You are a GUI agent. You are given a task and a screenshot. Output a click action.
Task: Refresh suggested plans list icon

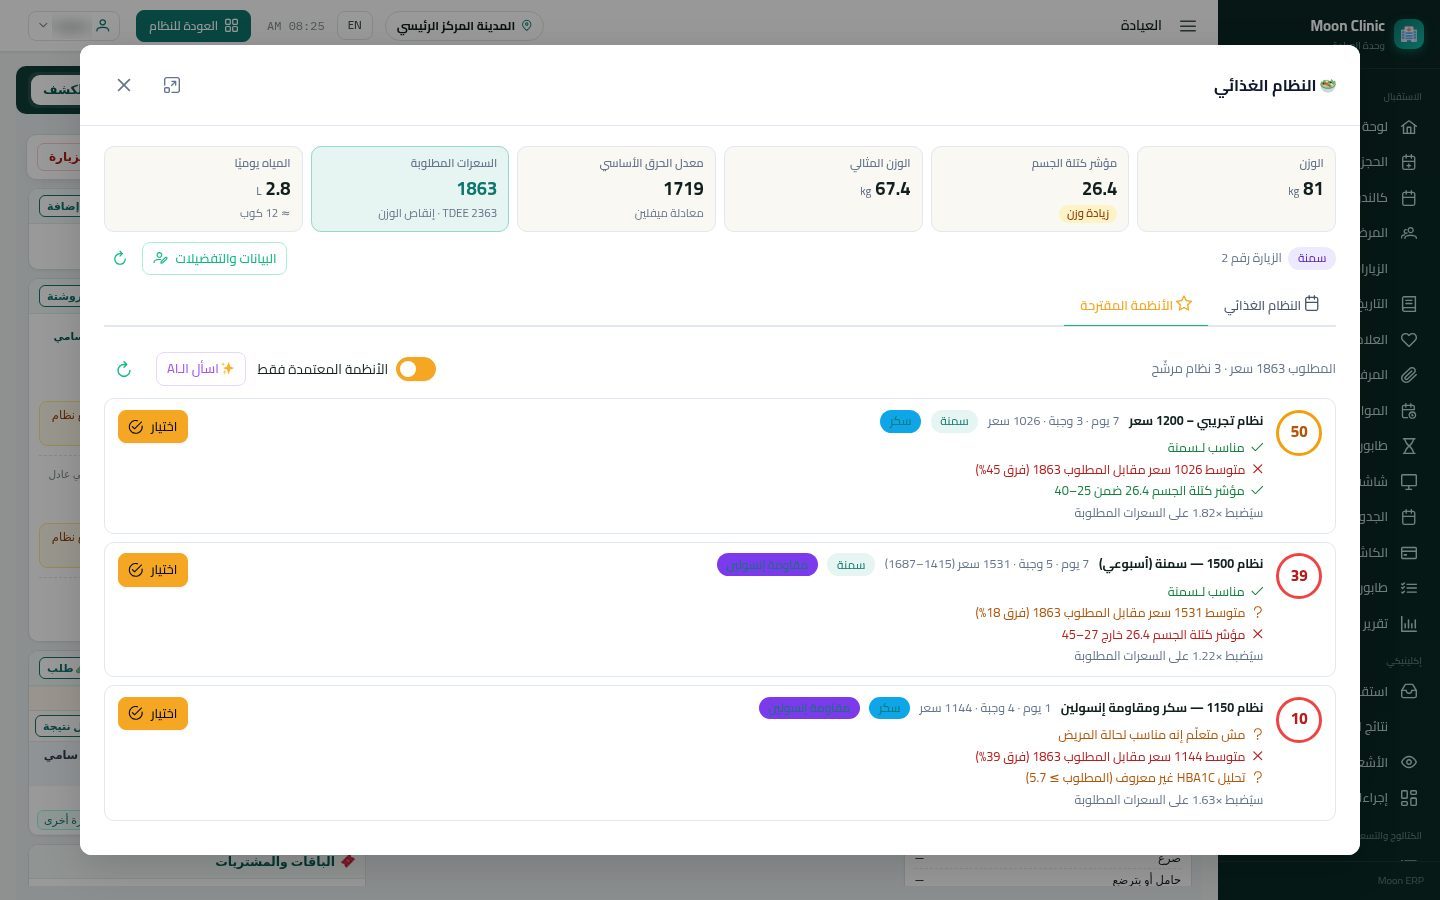124,369
